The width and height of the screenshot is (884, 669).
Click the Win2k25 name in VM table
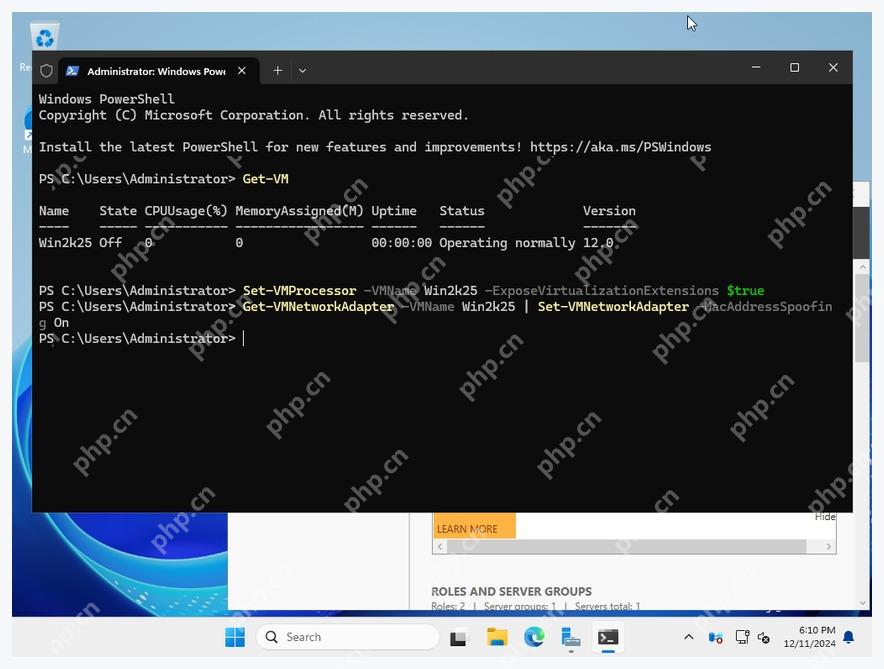click(x=65, y=243)
